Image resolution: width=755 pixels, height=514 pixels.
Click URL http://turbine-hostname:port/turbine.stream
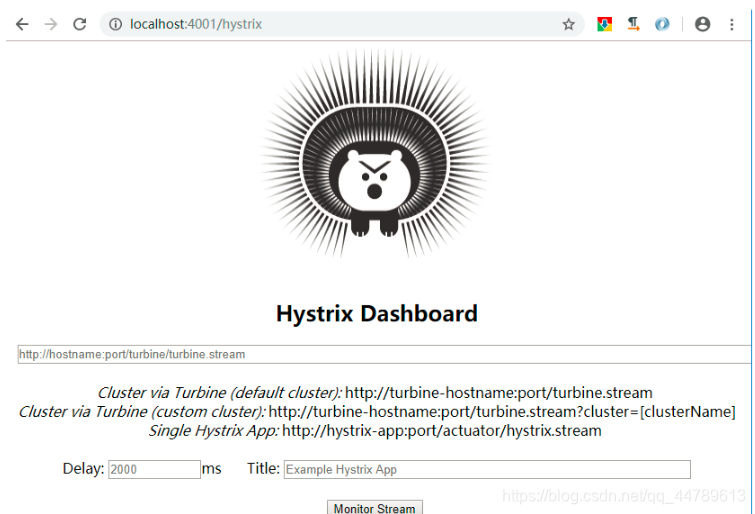[499, 393]
